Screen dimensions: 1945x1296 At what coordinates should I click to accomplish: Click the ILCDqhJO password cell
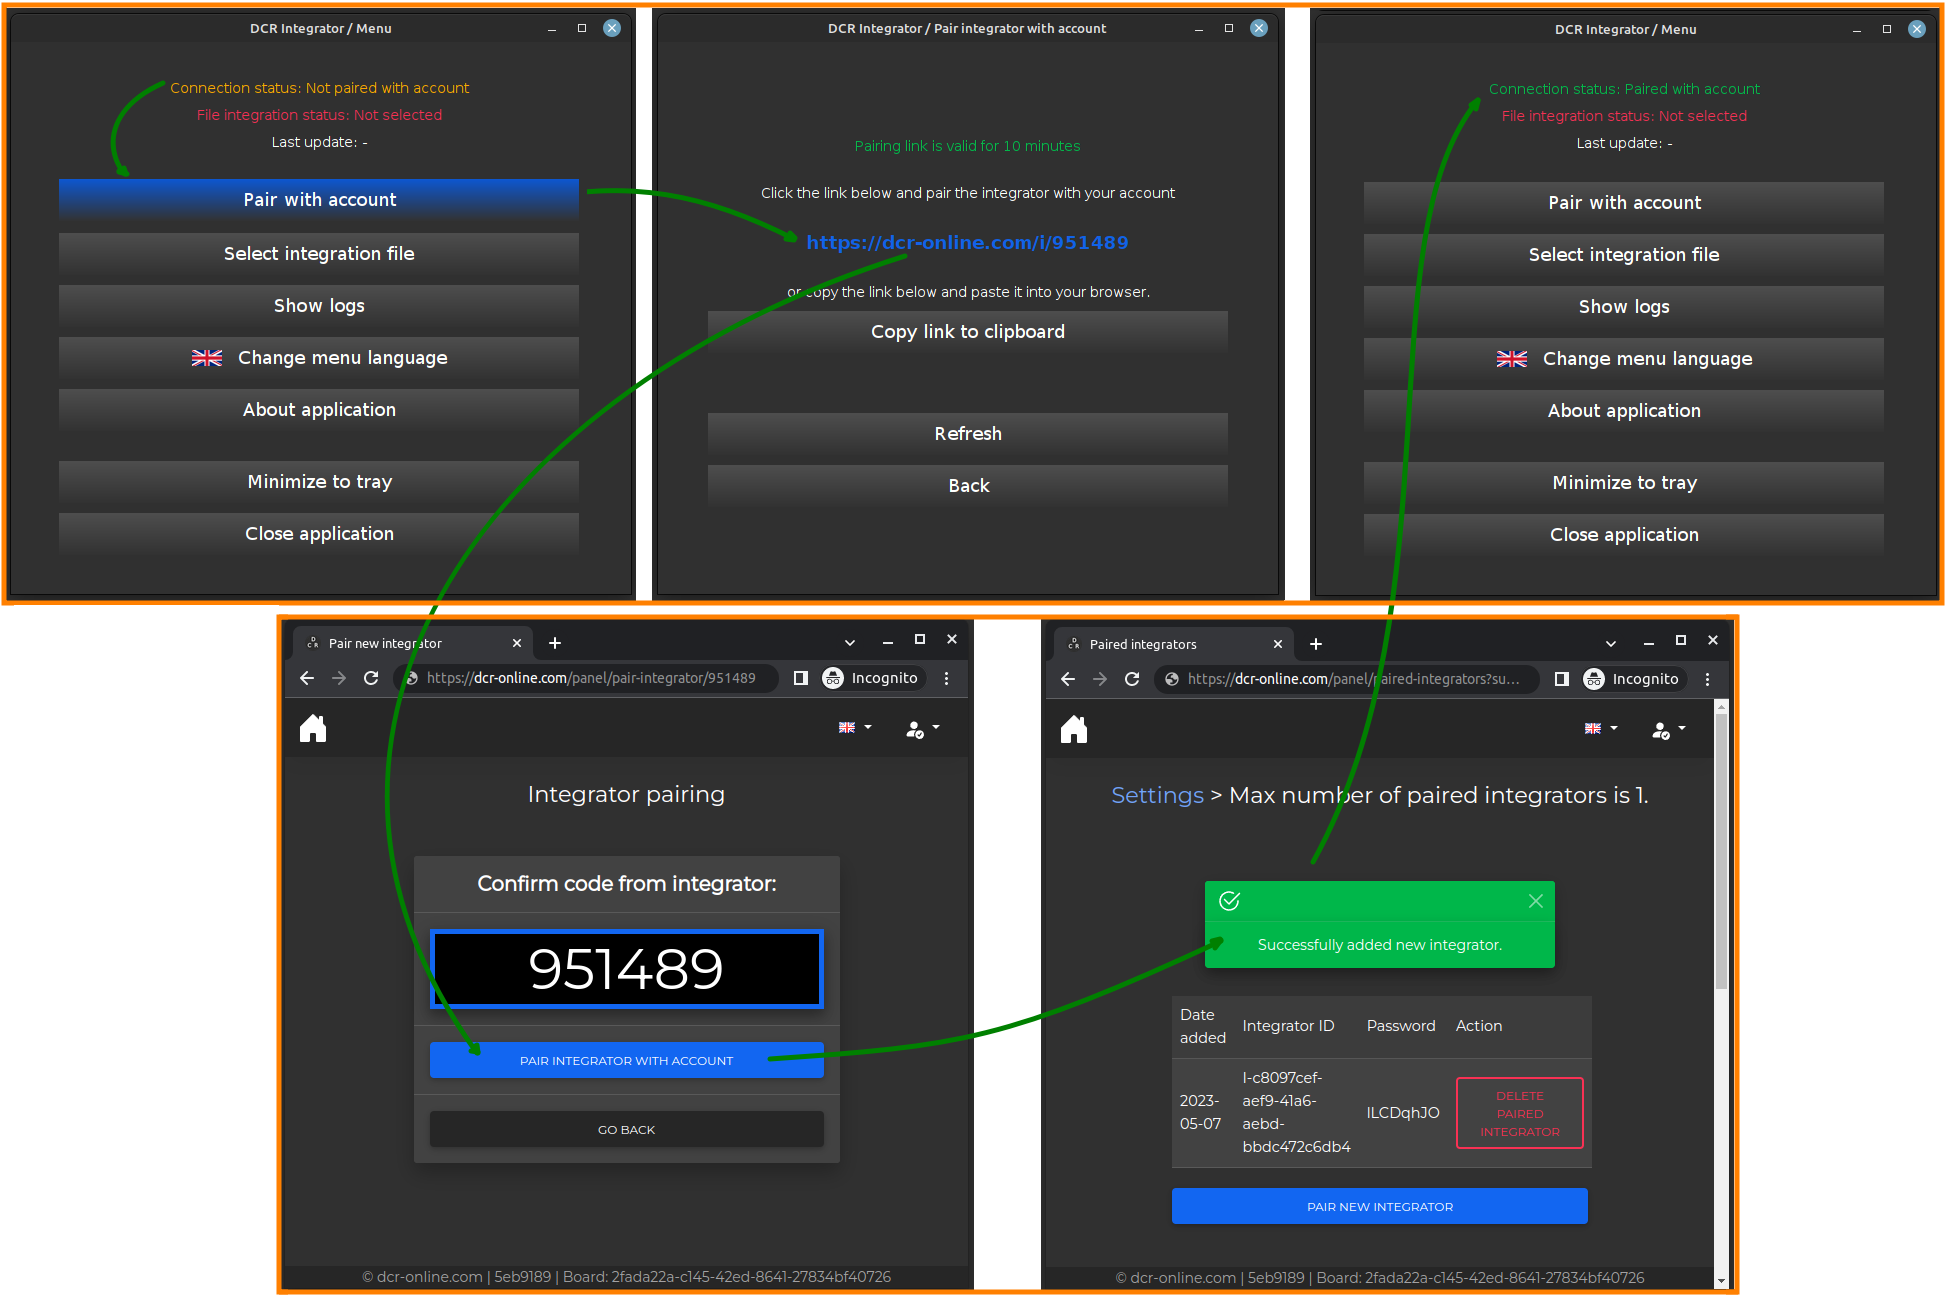click(1403, 1113)
